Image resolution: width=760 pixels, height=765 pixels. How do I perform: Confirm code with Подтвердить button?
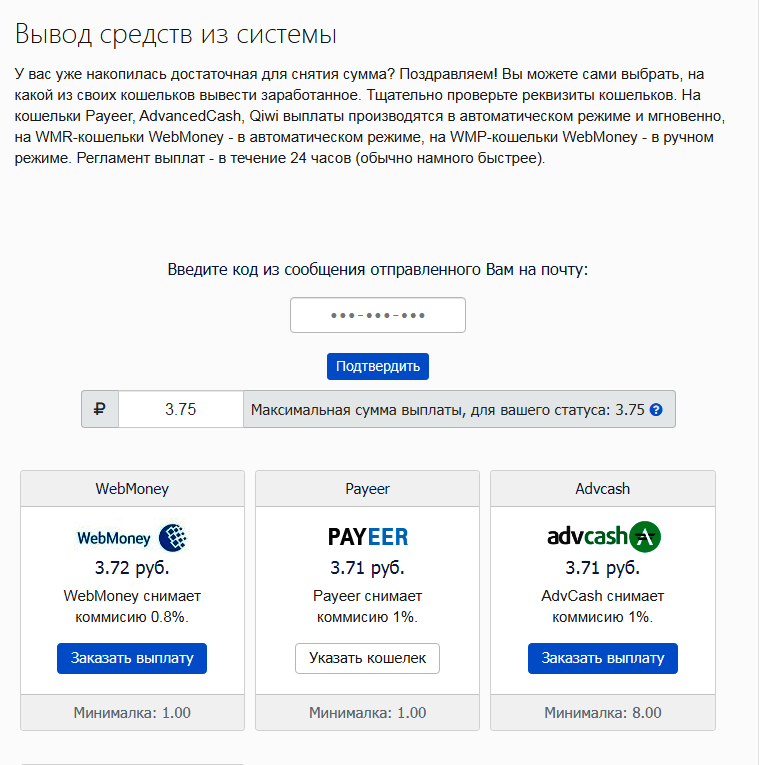[378, 366]
